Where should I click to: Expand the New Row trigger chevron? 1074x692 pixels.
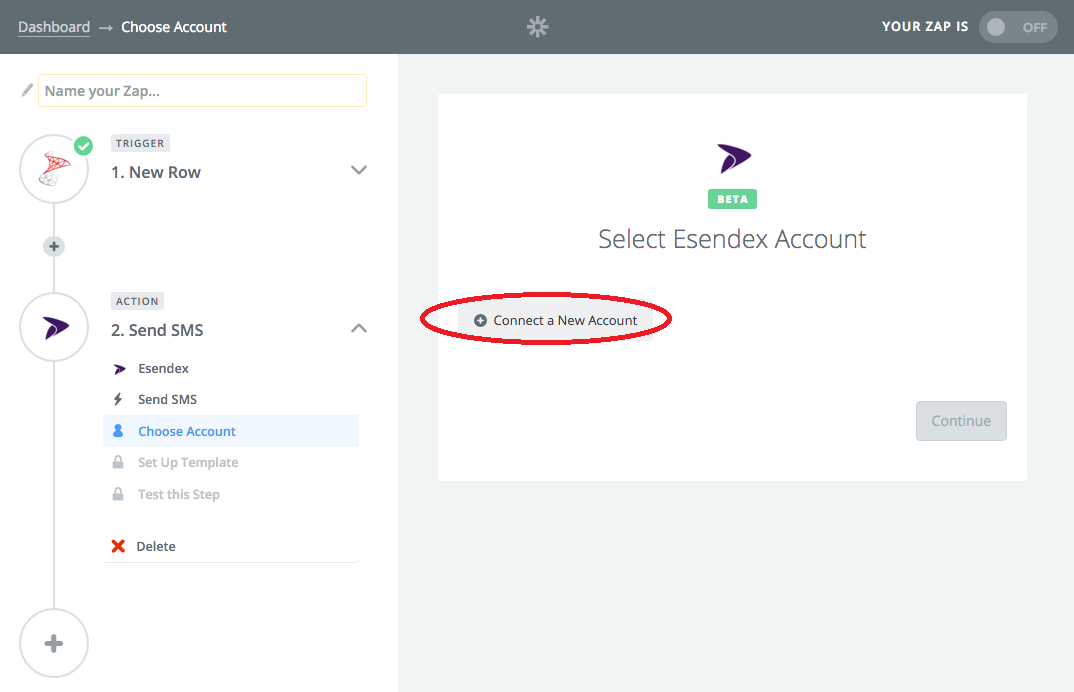(x=359, y=170)
